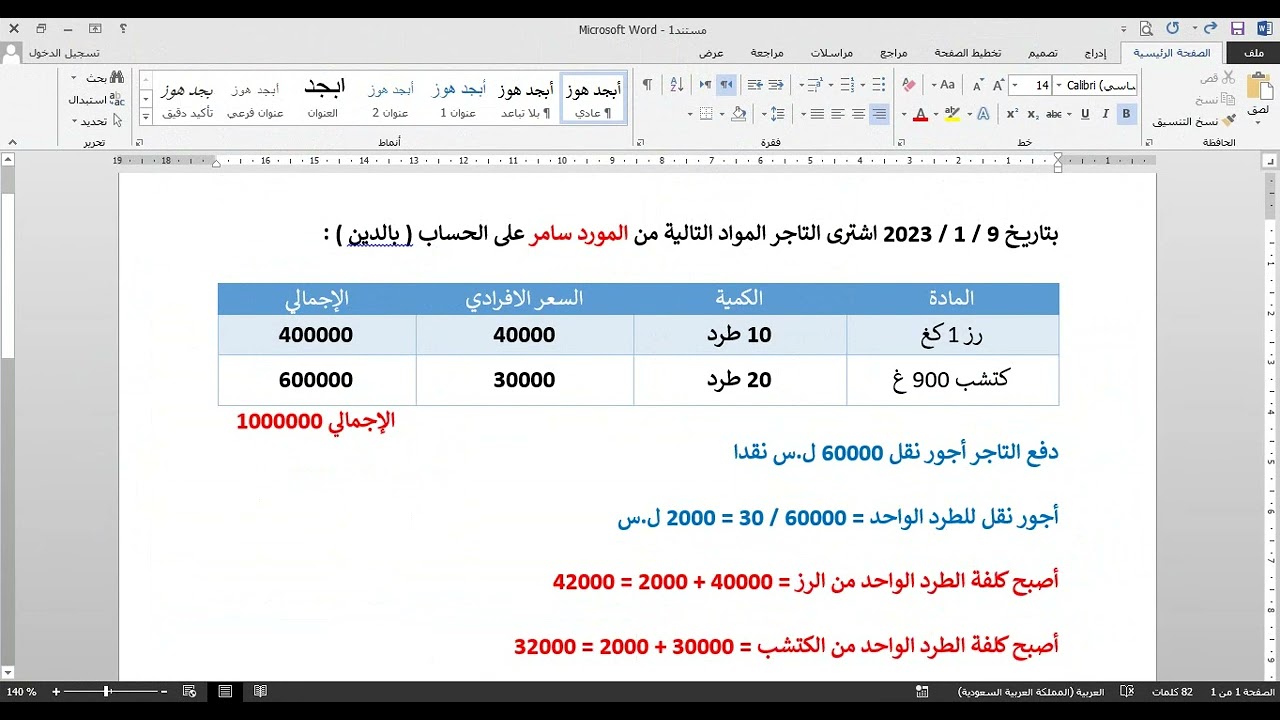This screenshot has height=720, width=1280.
Task: Open font color dropdown arrow
Action: (903, 114)
